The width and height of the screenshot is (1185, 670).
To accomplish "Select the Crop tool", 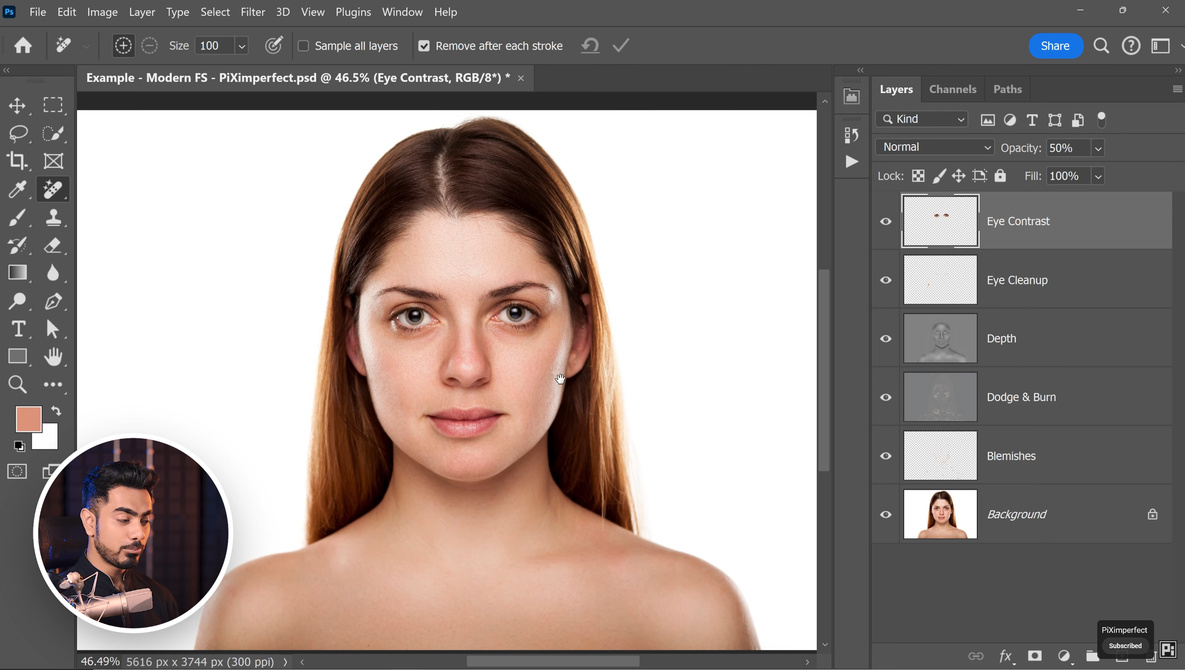I will [18, 161].
